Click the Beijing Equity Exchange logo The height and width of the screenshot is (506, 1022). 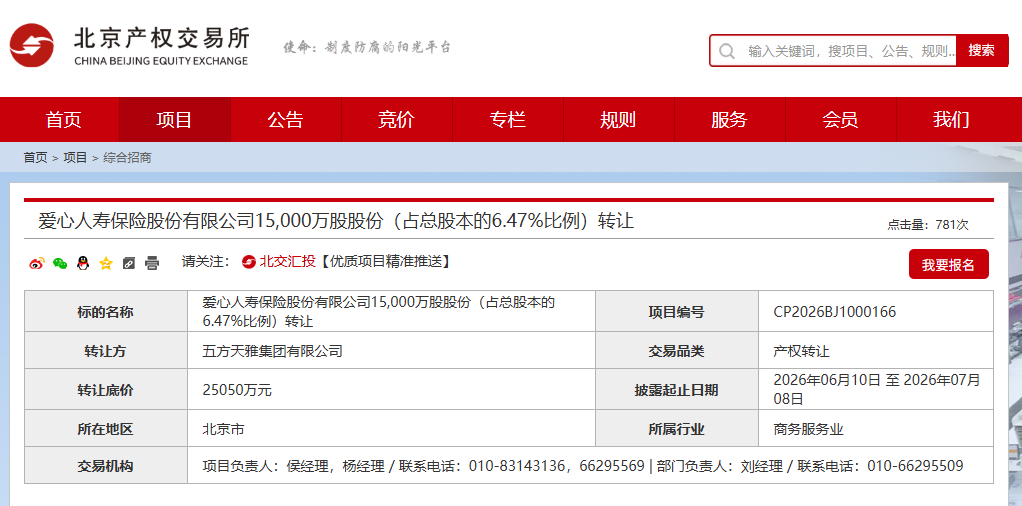tap(129, 45)
